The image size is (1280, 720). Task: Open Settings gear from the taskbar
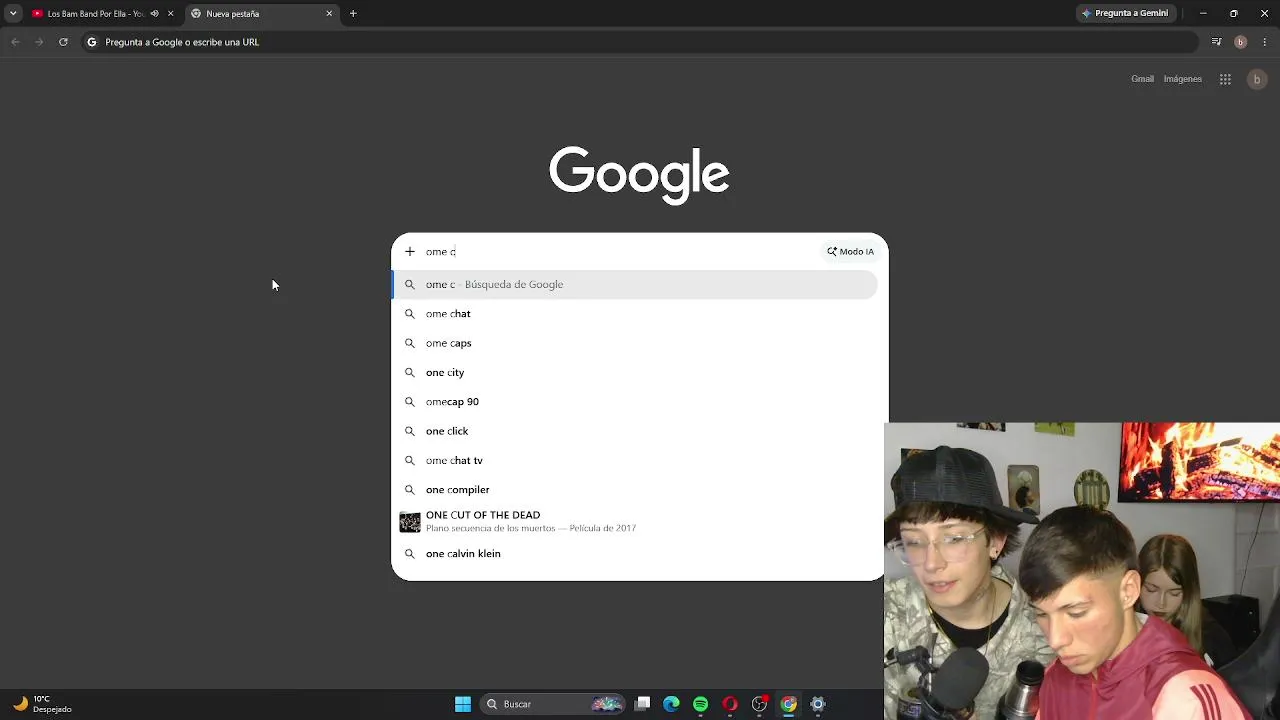tap(818, 704)
